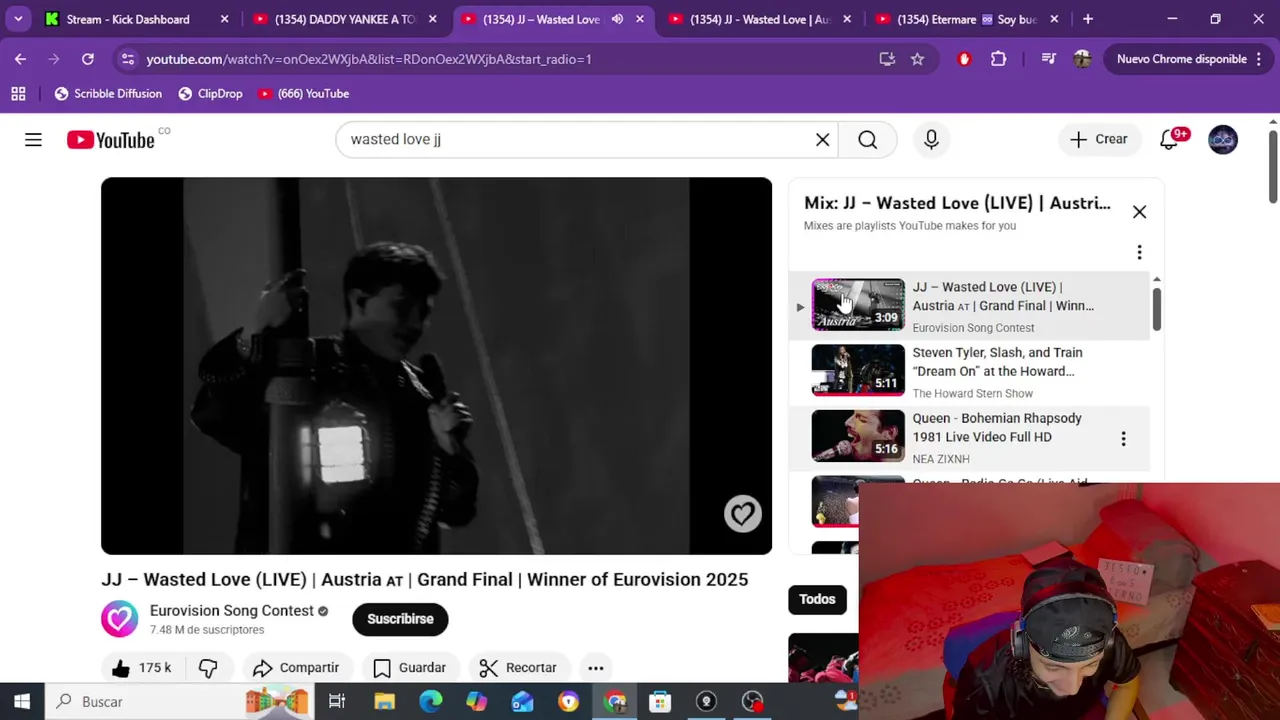Clip the video with Recortar

click(518, 668)
